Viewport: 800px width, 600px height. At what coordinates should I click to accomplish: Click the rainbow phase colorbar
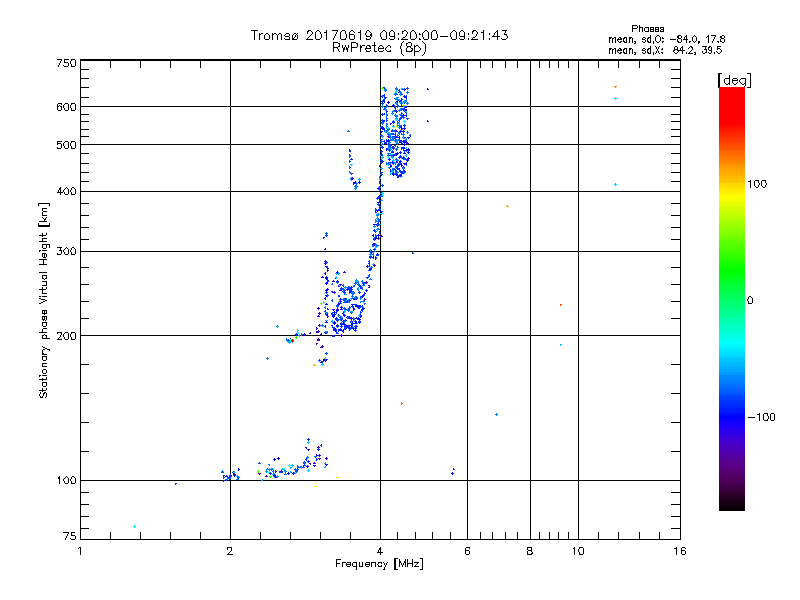click(x=732, y=298)
